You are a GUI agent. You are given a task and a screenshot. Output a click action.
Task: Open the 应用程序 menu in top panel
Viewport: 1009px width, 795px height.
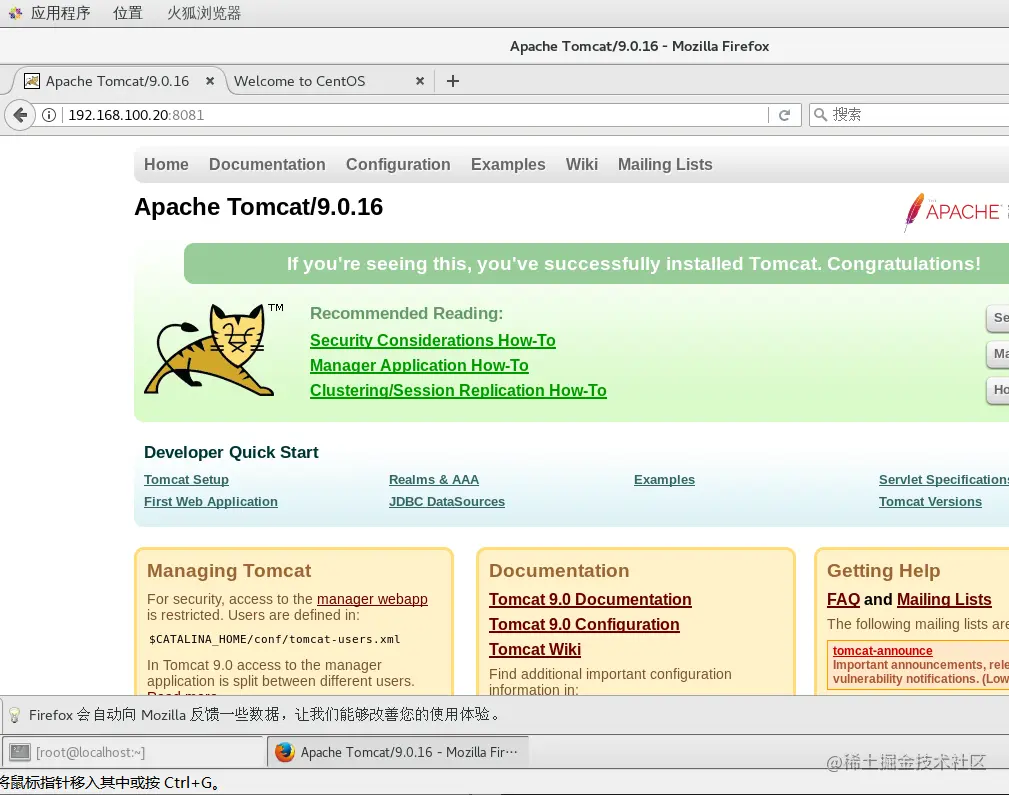[60, 13]
